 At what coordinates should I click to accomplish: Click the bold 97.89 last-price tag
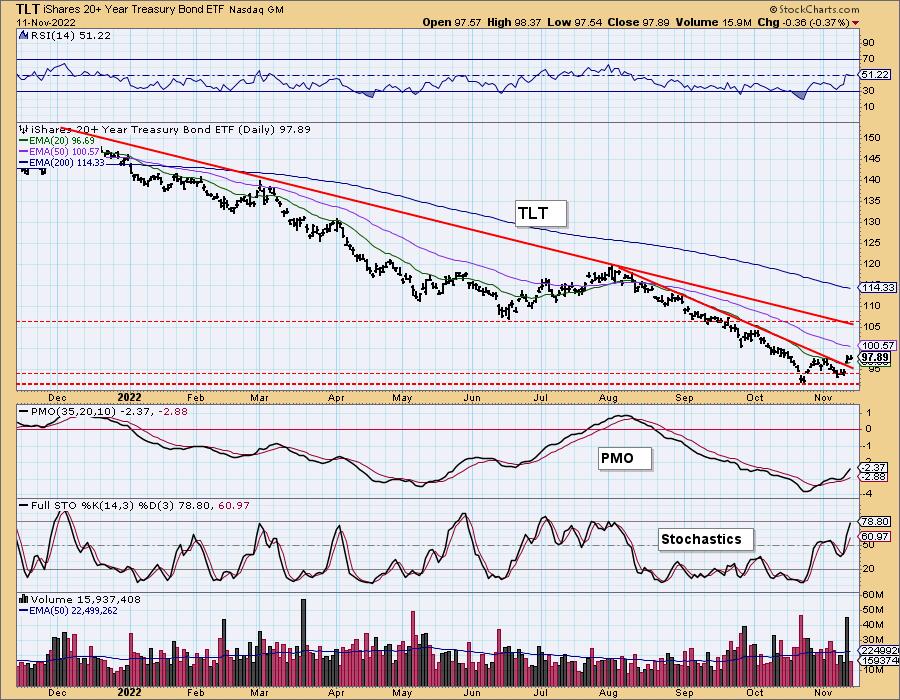click(876, 357)
